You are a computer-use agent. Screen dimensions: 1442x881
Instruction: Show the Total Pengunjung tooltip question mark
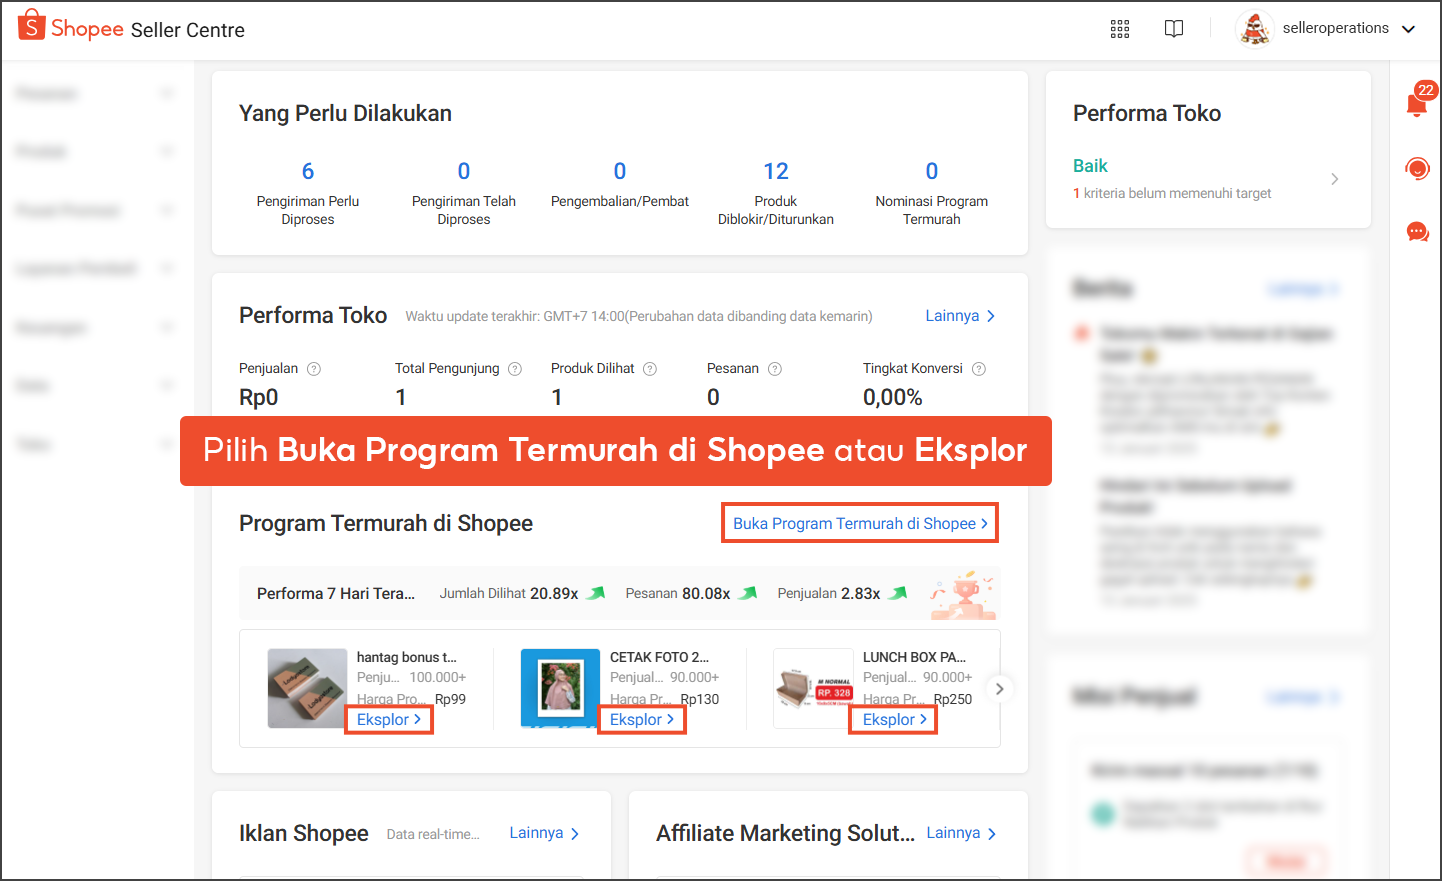514,368
